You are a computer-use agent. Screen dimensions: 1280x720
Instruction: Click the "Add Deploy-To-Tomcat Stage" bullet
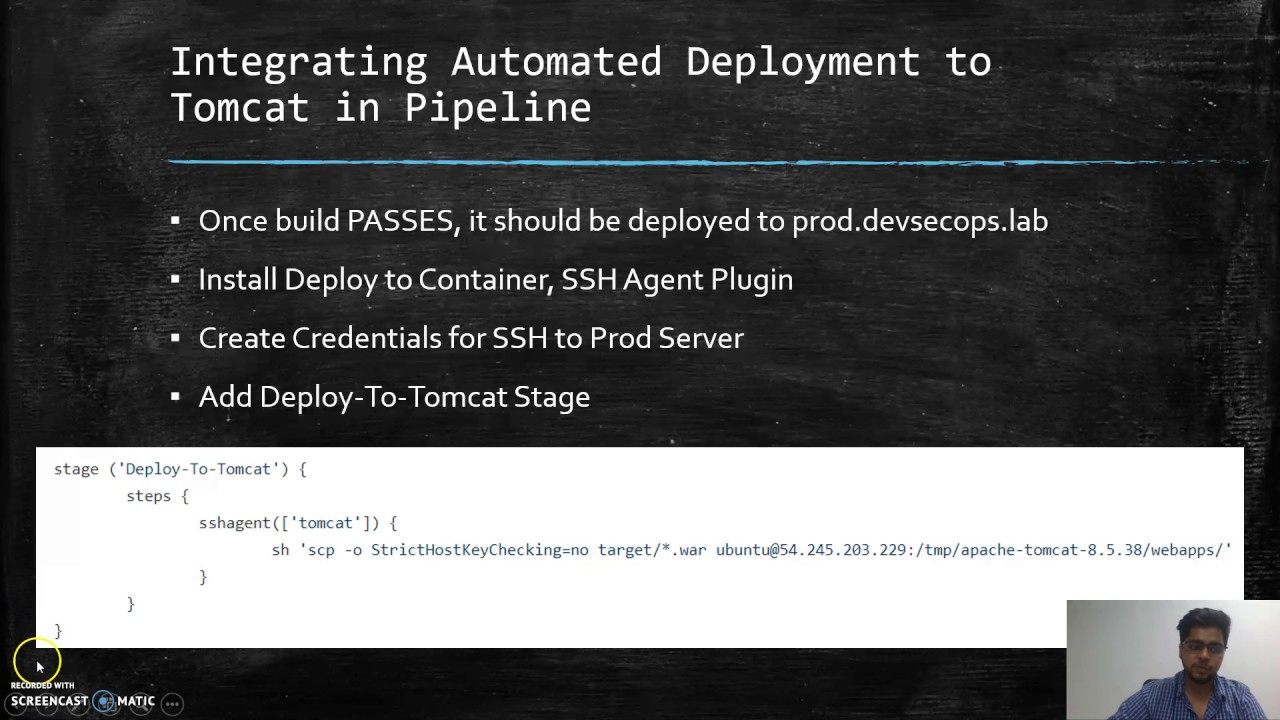(x=394, y=397)
